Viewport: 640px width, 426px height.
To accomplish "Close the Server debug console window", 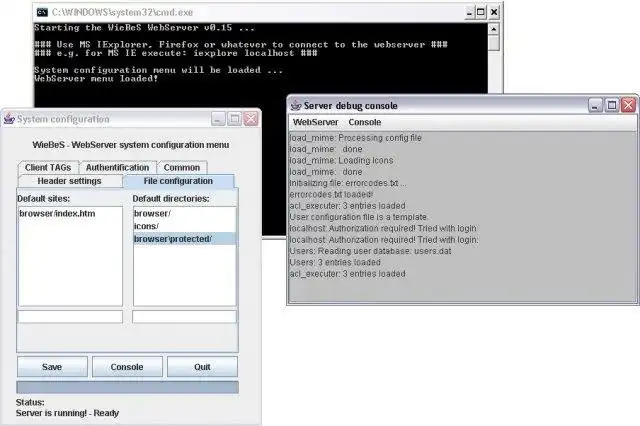I will 629,106.
